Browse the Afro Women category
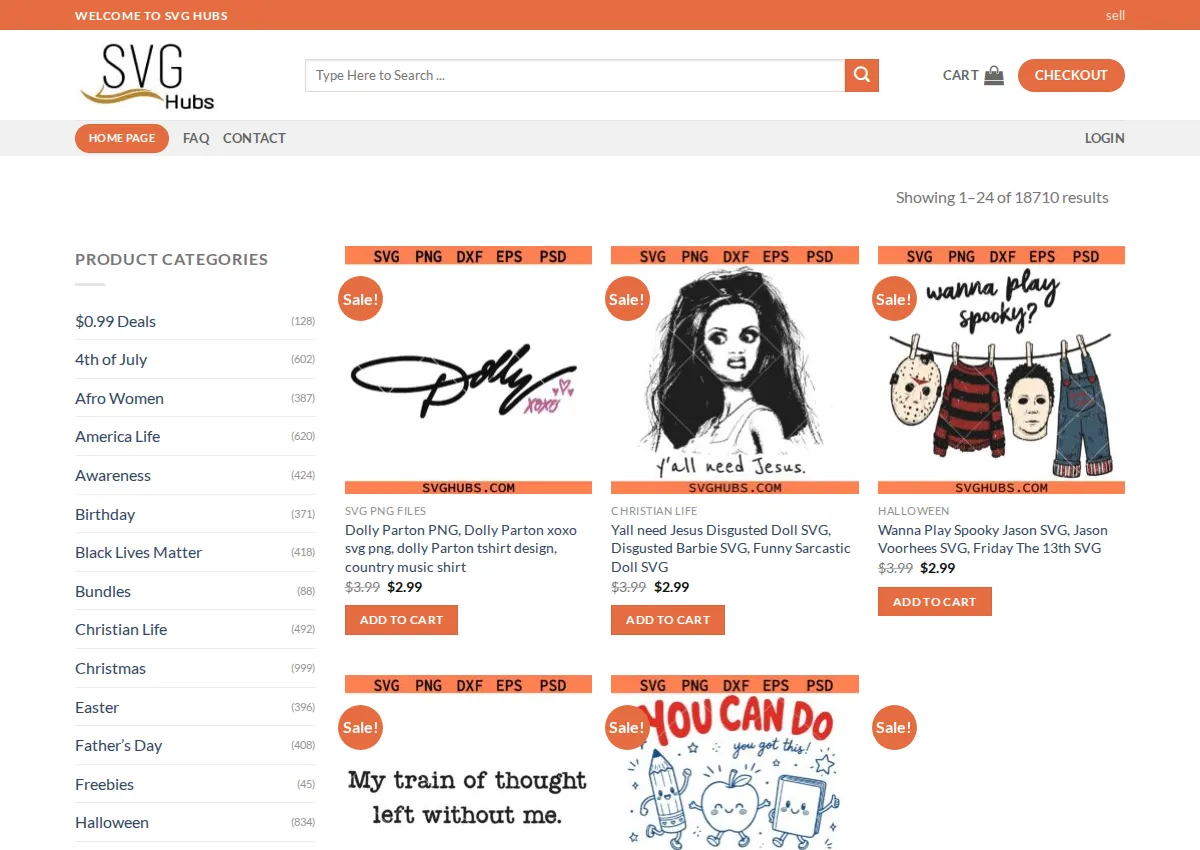 [119, 398]
